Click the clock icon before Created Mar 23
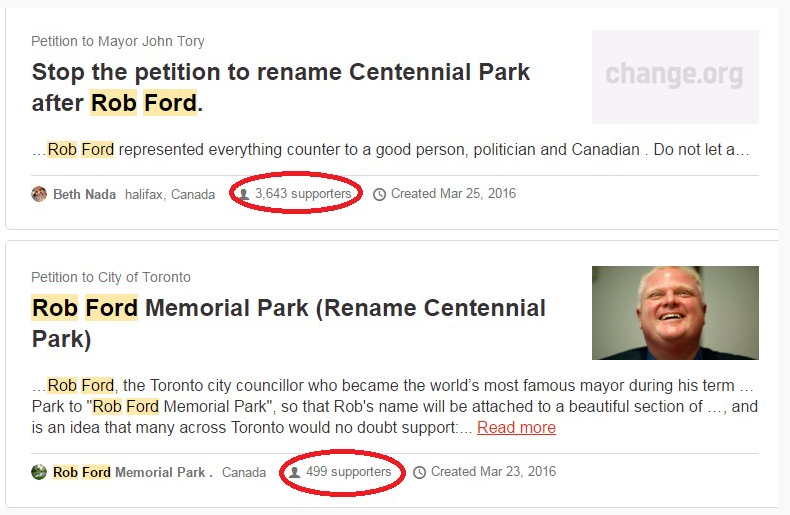Screen dimensions: 790x515 tap(419, 472)
